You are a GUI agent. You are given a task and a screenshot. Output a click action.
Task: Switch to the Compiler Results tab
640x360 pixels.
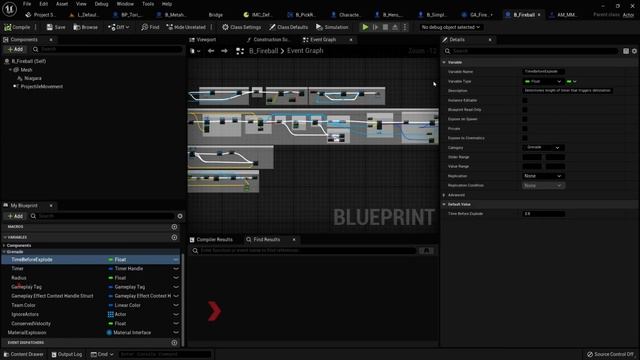tap(211, 240)
